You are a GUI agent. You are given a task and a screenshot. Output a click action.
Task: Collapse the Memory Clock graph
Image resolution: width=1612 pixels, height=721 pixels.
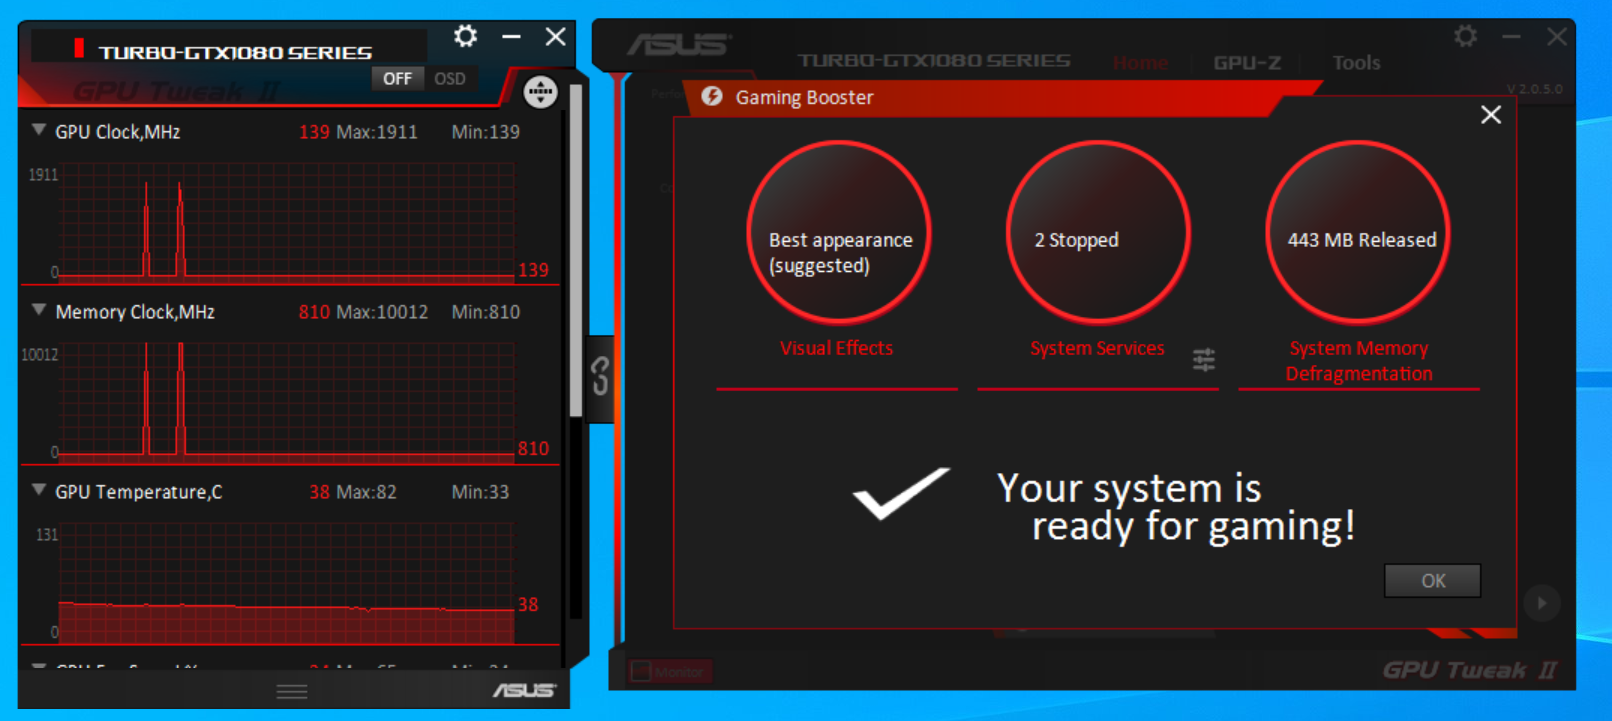coord(39,310)
